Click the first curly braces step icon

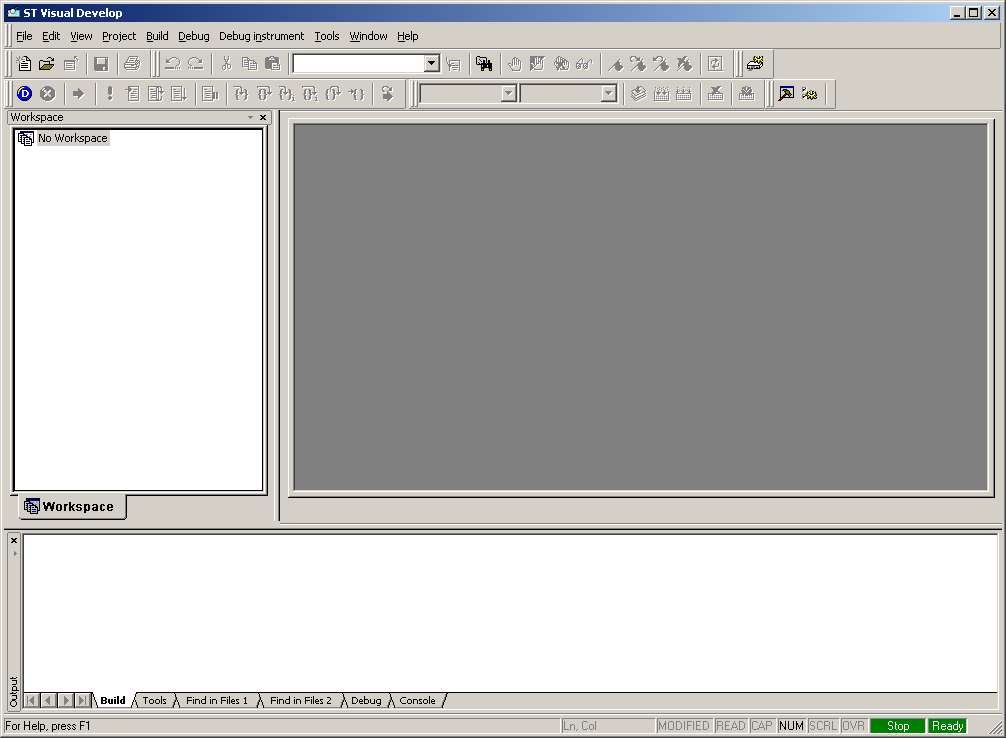pos(241,94)
